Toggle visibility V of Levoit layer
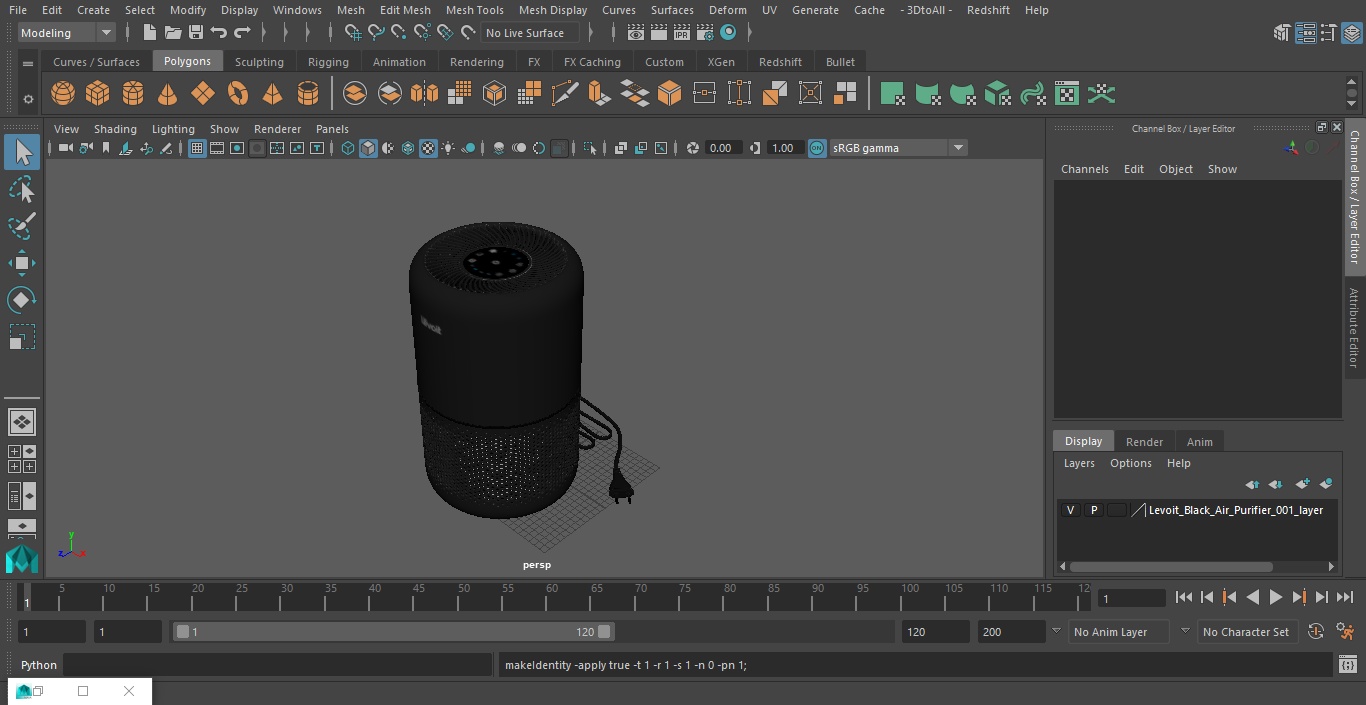This screenshot has width=1366, height=705. [1070, 510]
